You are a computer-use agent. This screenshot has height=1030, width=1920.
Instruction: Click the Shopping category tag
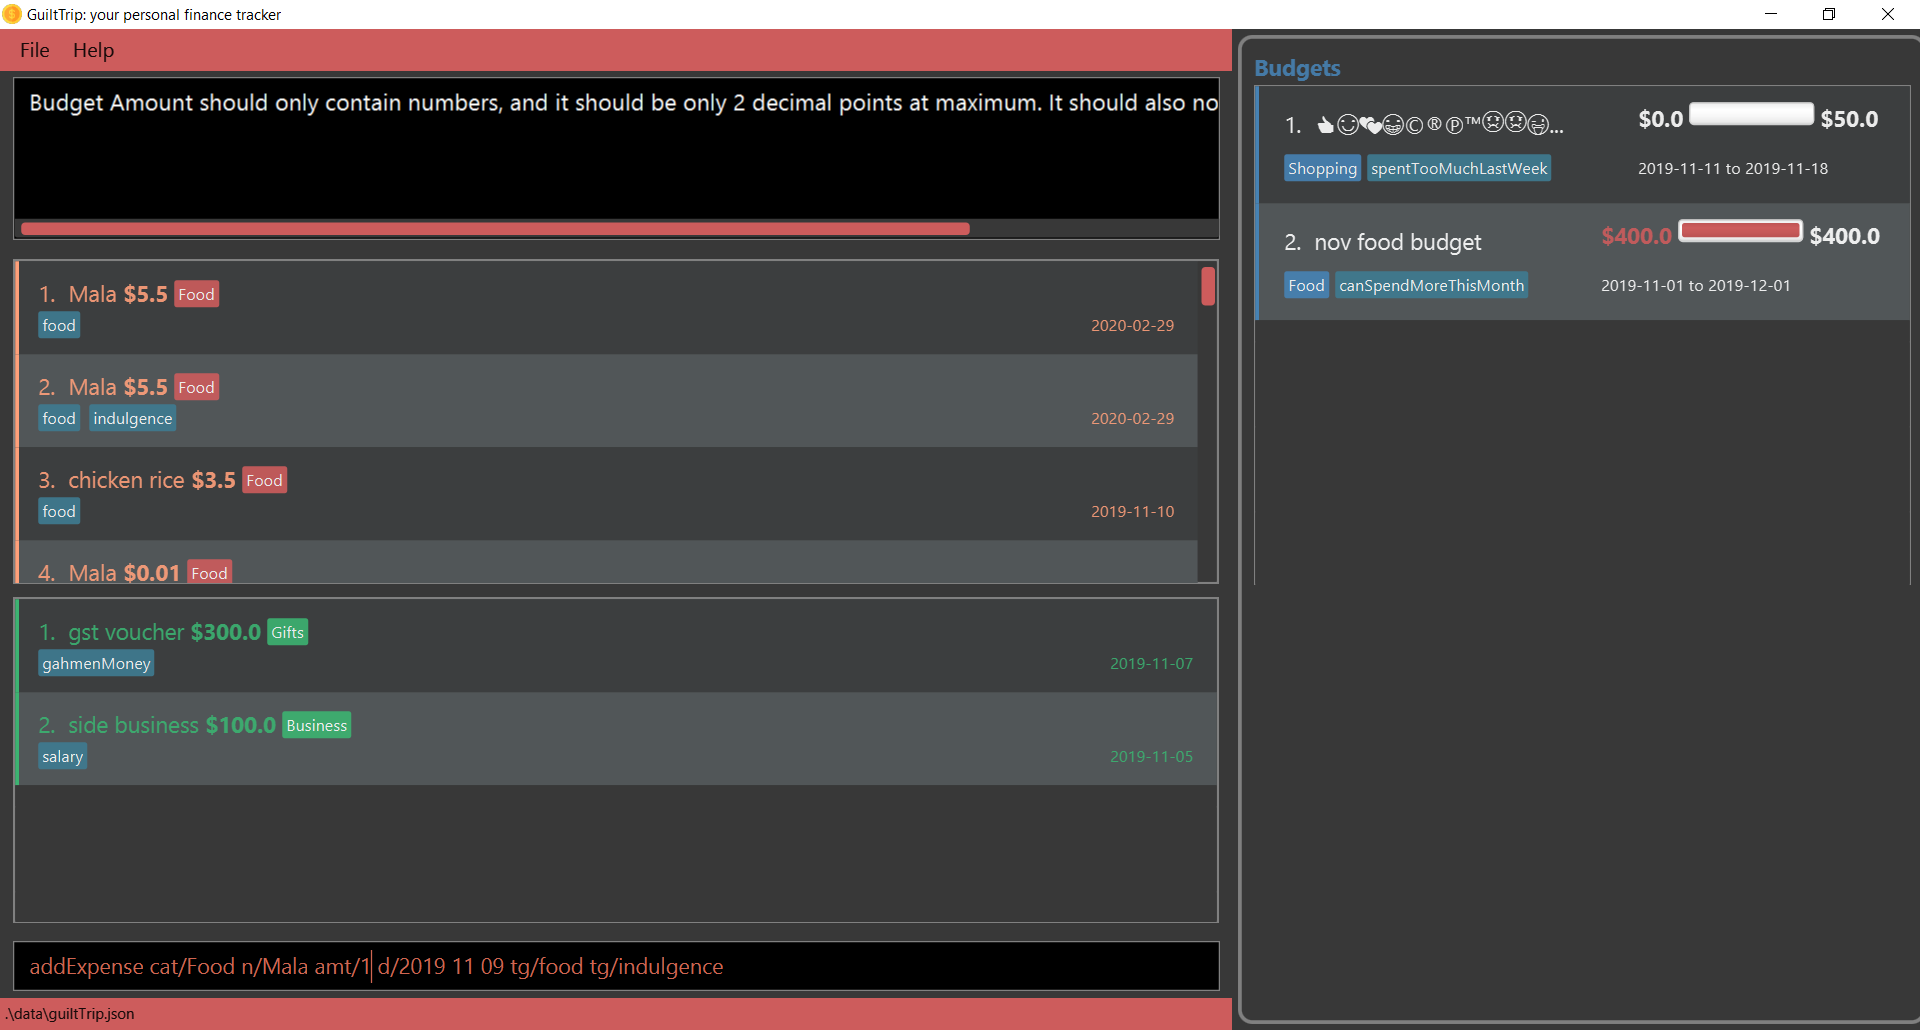coord(1322,168)
